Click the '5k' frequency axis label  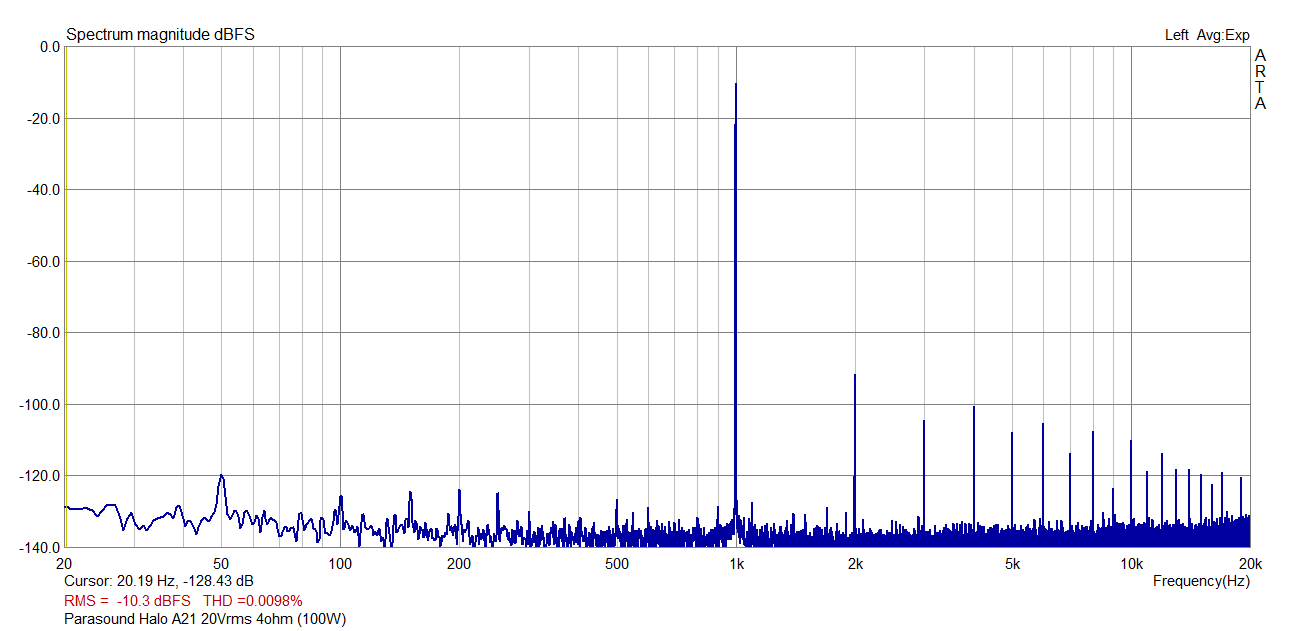[x=1012, y=564]
